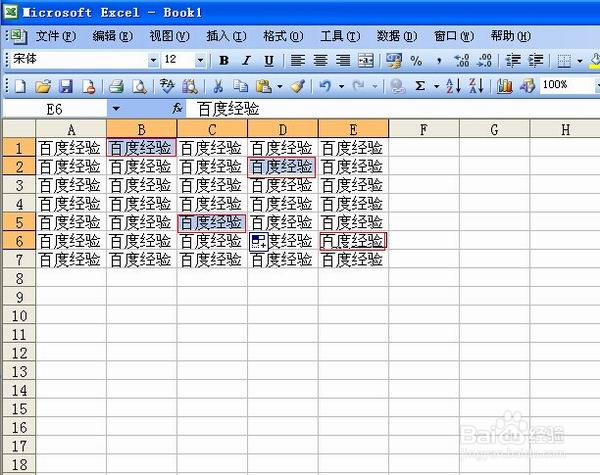Image resolution: width=600 pixels, height=475 pixels.
Task: Click Name Box showing E6
Action: (x=55, y=109)
